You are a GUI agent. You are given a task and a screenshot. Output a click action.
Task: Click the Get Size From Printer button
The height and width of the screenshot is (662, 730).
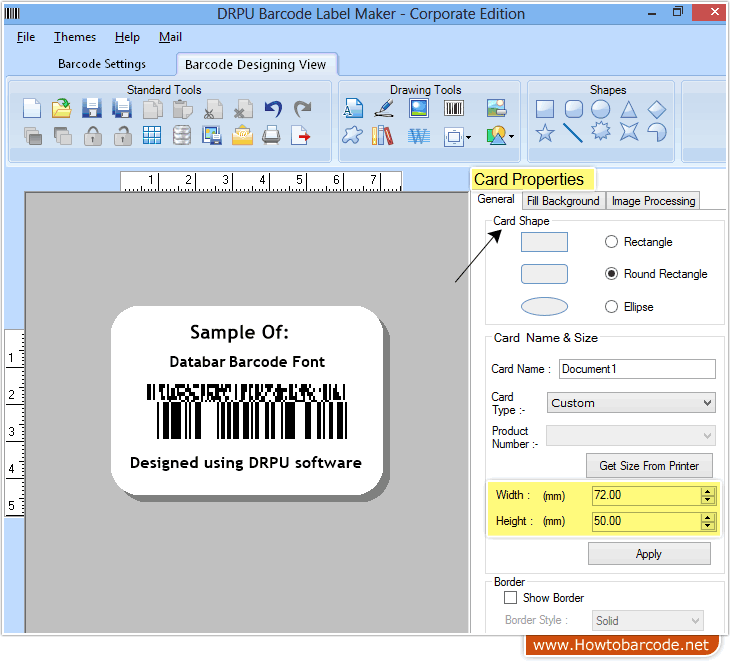(649, 466)
